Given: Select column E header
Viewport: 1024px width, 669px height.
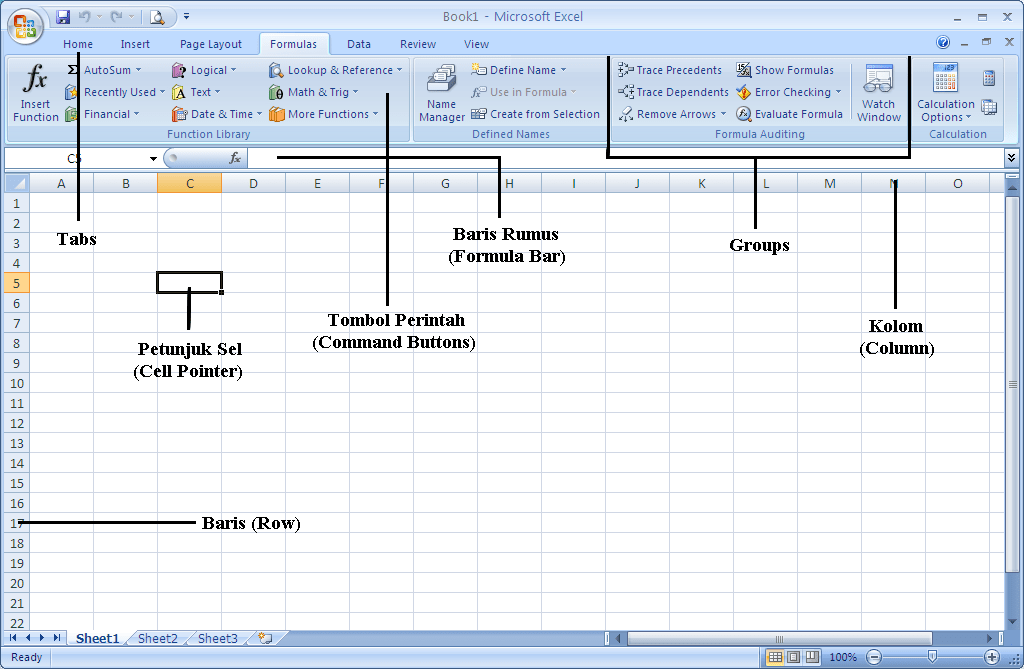Looking at the screenshot, I should tap(317, 184).
